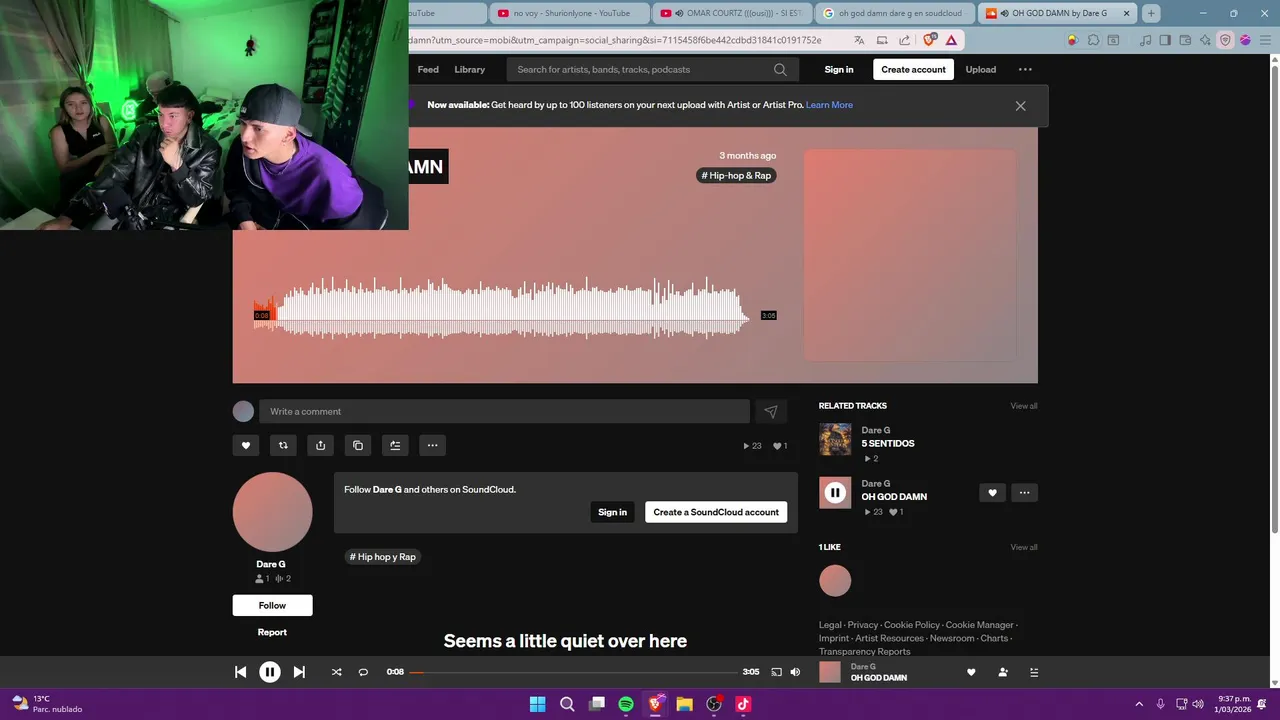1280x720 pixels.
Task: Open cast to device icon in player
Action: (776, 672)
